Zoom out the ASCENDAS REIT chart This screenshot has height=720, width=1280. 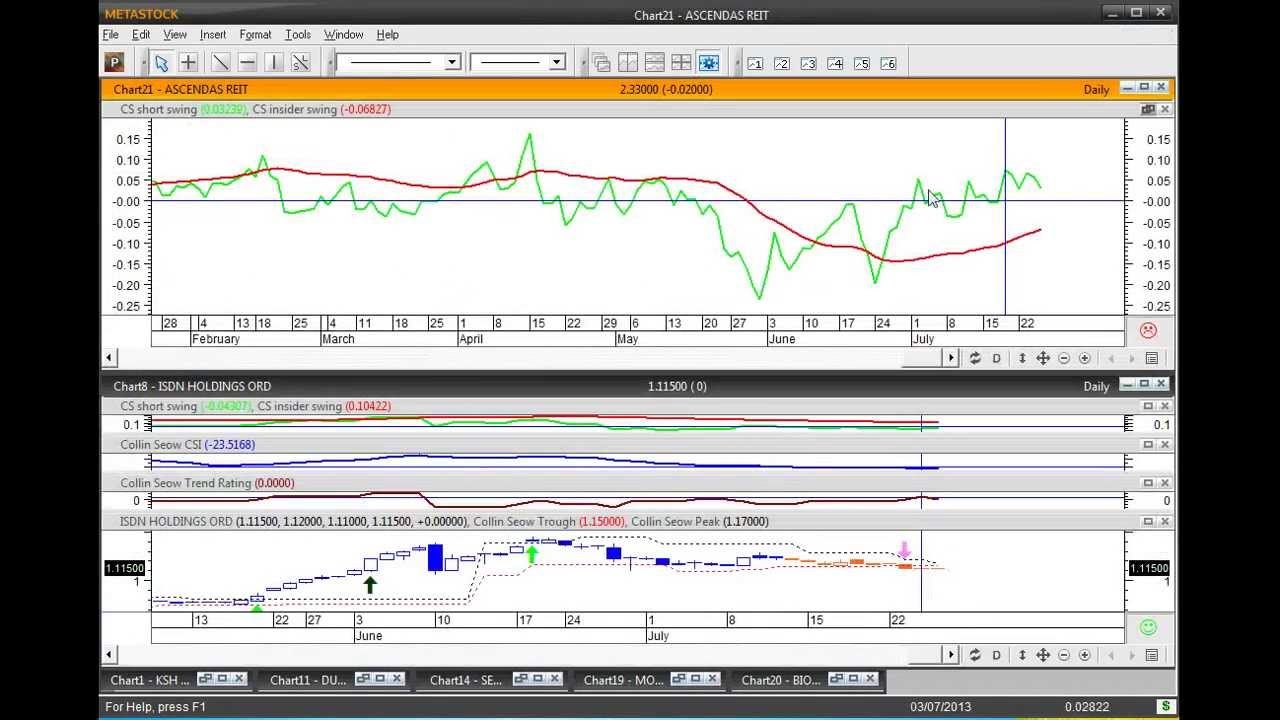coord(1064,358)
